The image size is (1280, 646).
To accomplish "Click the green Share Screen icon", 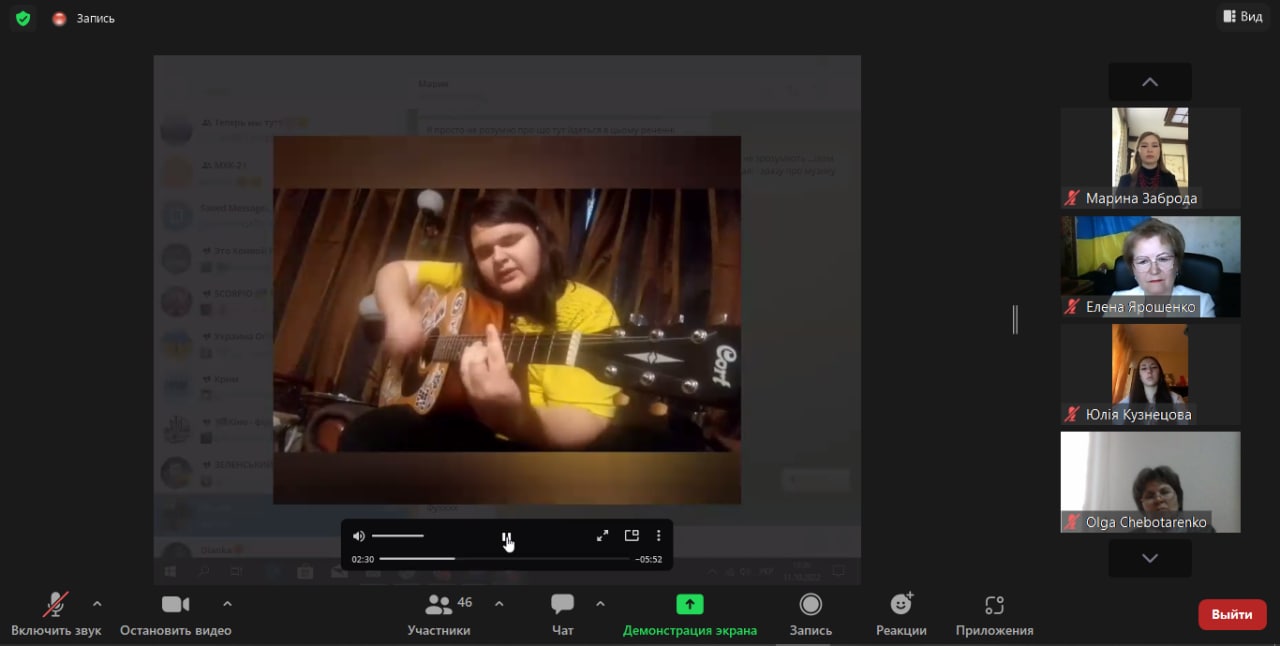I will pyautogui.click(x=689, y=604).
